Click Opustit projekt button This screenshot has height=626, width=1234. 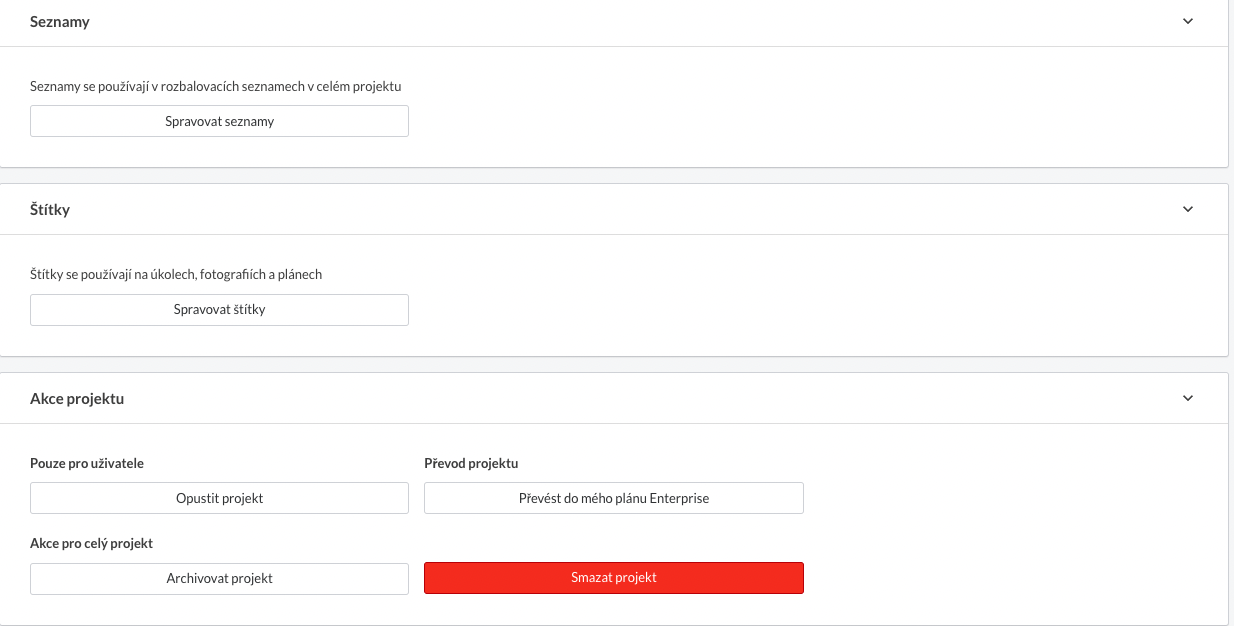pyautogui.click(x=219, y=498)
